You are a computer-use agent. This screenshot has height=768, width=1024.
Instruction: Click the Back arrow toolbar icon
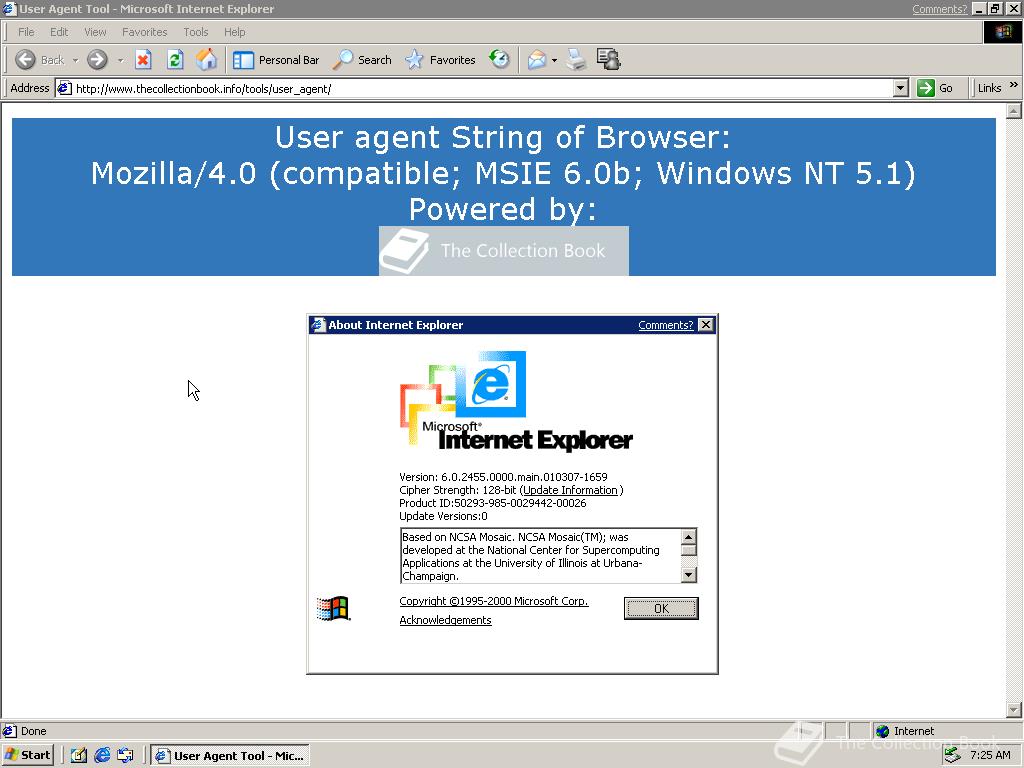[x=25, y=60]
